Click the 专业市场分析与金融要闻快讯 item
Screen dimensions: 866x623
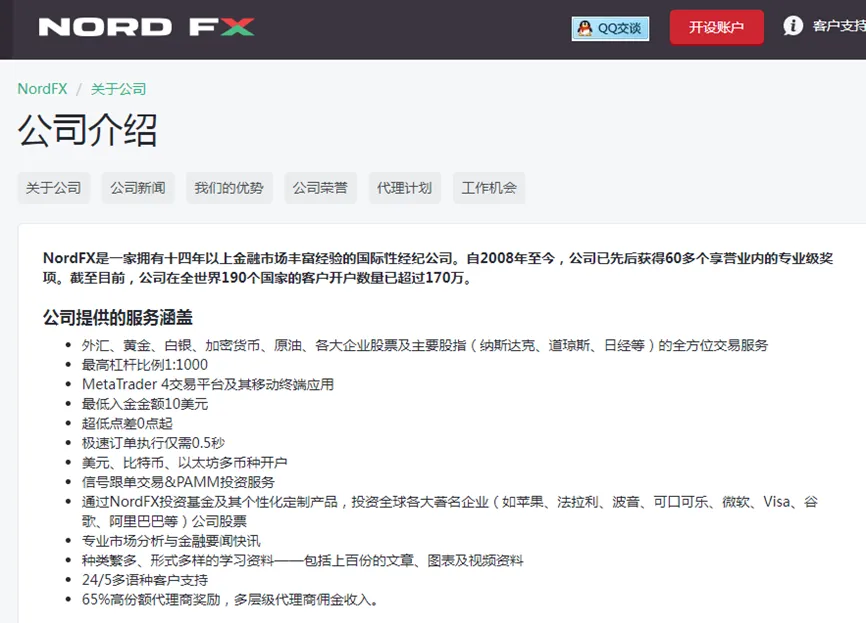[171, 541]
